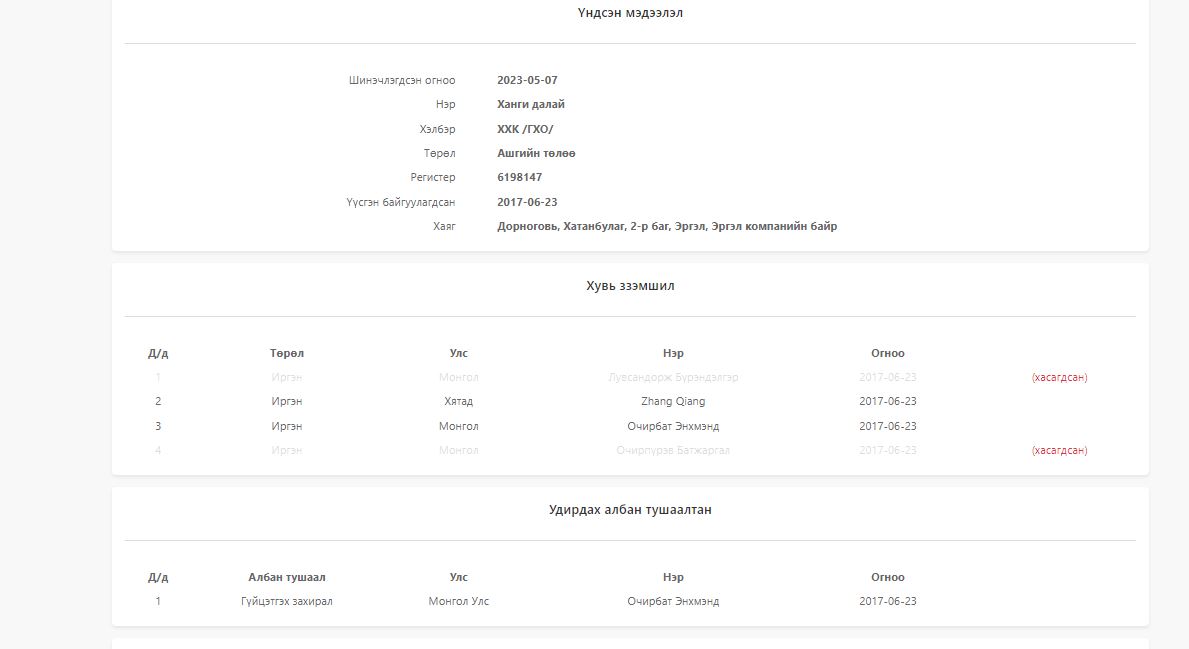Click the (хасагдсан) label in row 4
Viewport: 1189px width, 649px height.
(x=1059, y=451)
